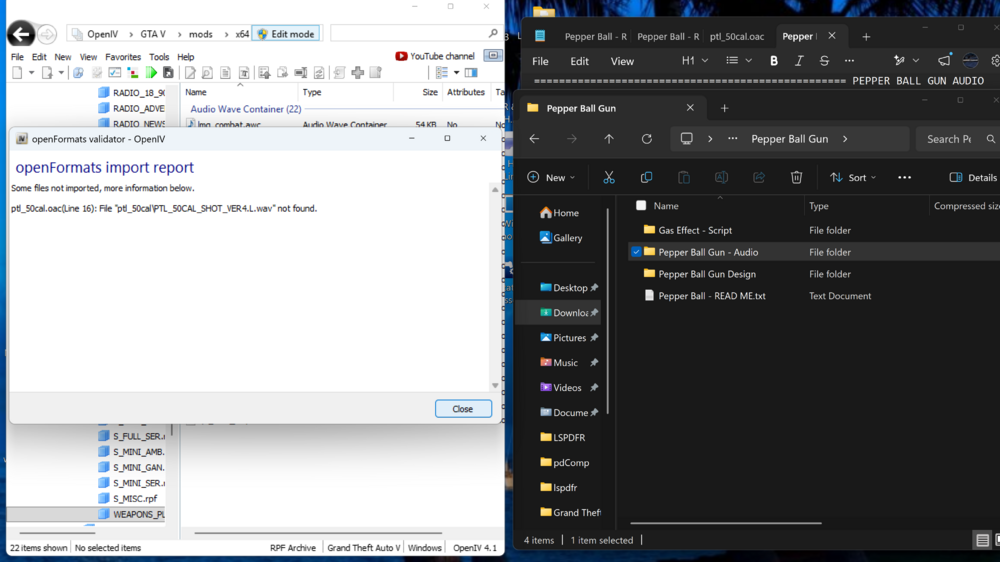Switch Explorer to details view icon in status bar

click(982, 540)
